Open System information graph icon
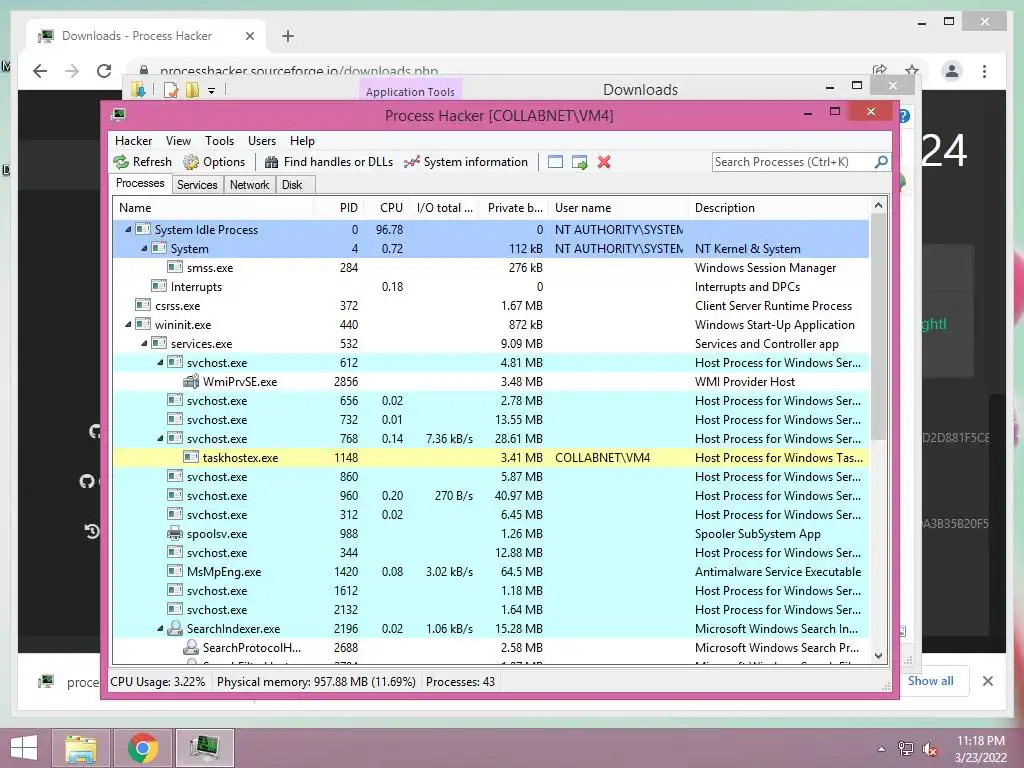This screenshot has width=1024, height=768. coord(411,162)
